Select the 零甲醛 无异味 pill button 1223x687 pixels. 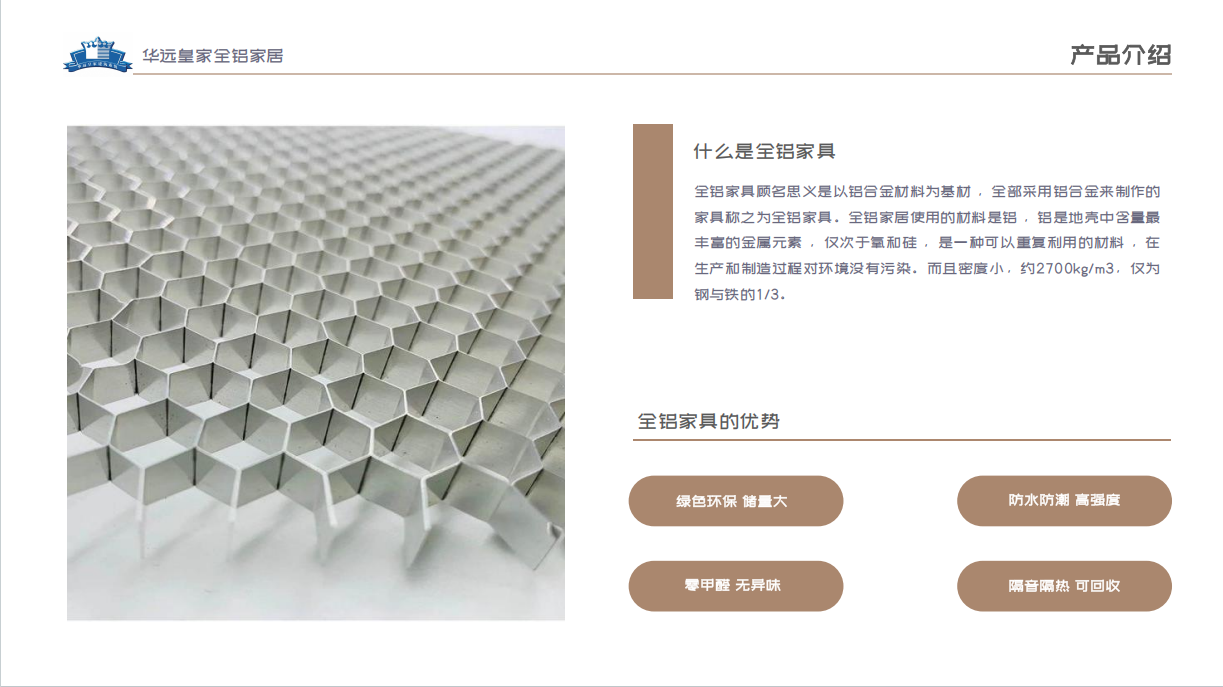pyautogui.click(x=736, y=586)
